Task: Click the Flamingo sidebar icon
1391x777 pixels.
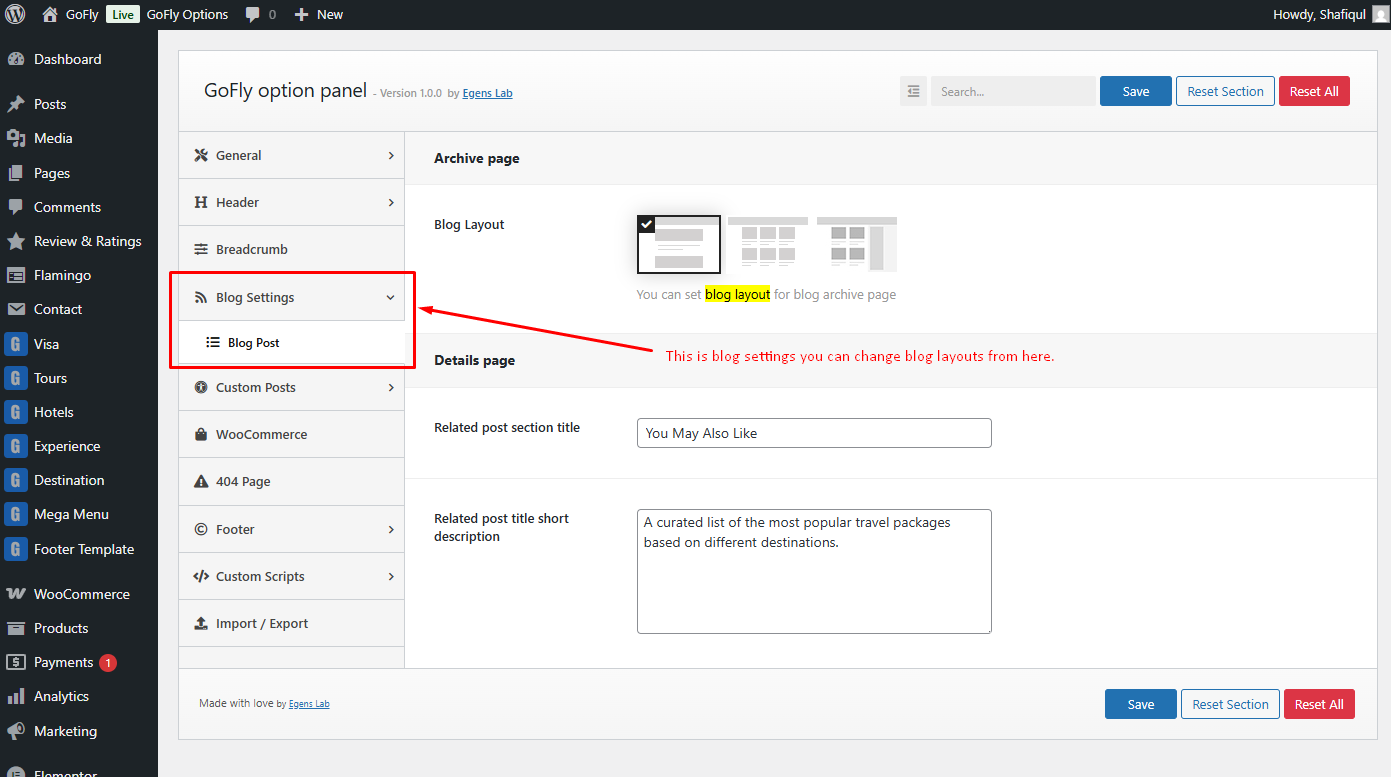Action: [x=16, y=275]
